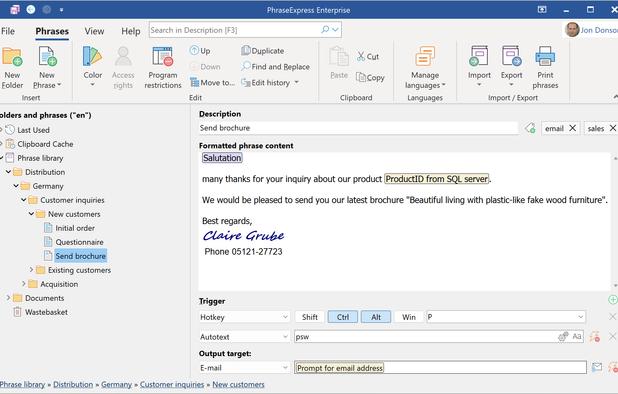This screenshot has width=618, height=394.
Task: Click the Salutation macro placeholder
Action: tap(222, 158)
